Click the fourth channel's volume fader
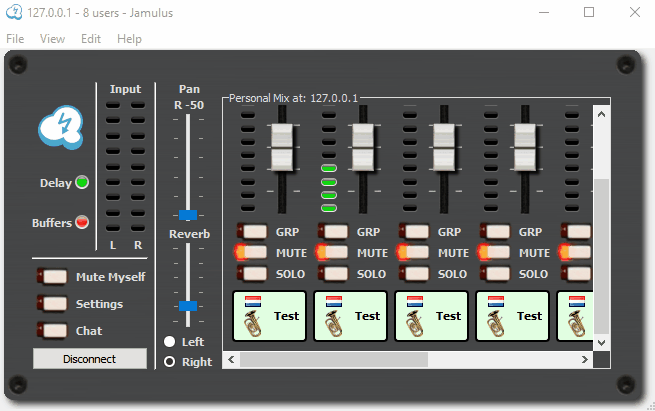 [x=525, y=147]
